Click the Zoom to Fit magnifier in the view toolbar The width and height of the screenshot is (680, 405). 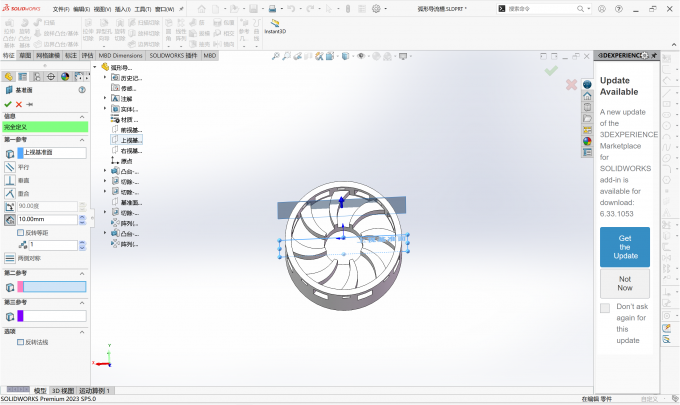(x=275, y=56)
